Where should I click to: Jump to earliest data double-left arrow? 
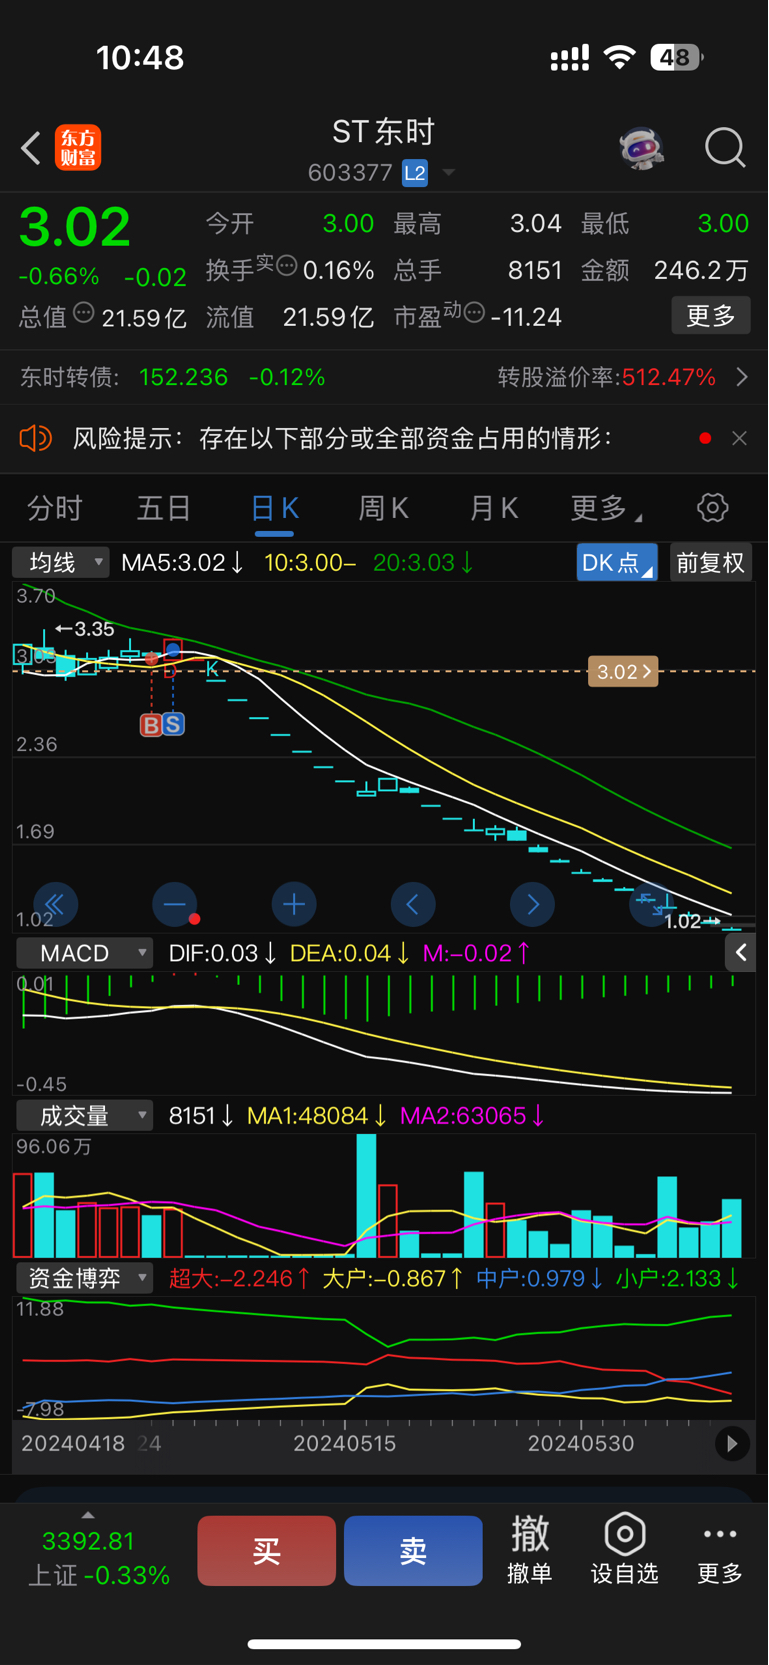click(56, 905)
